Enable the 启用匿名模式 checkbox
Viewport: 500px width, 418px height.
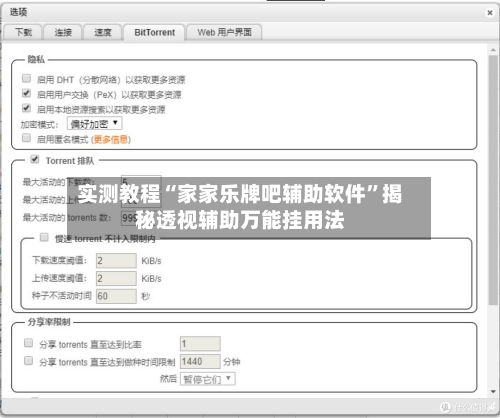(26, 138)
